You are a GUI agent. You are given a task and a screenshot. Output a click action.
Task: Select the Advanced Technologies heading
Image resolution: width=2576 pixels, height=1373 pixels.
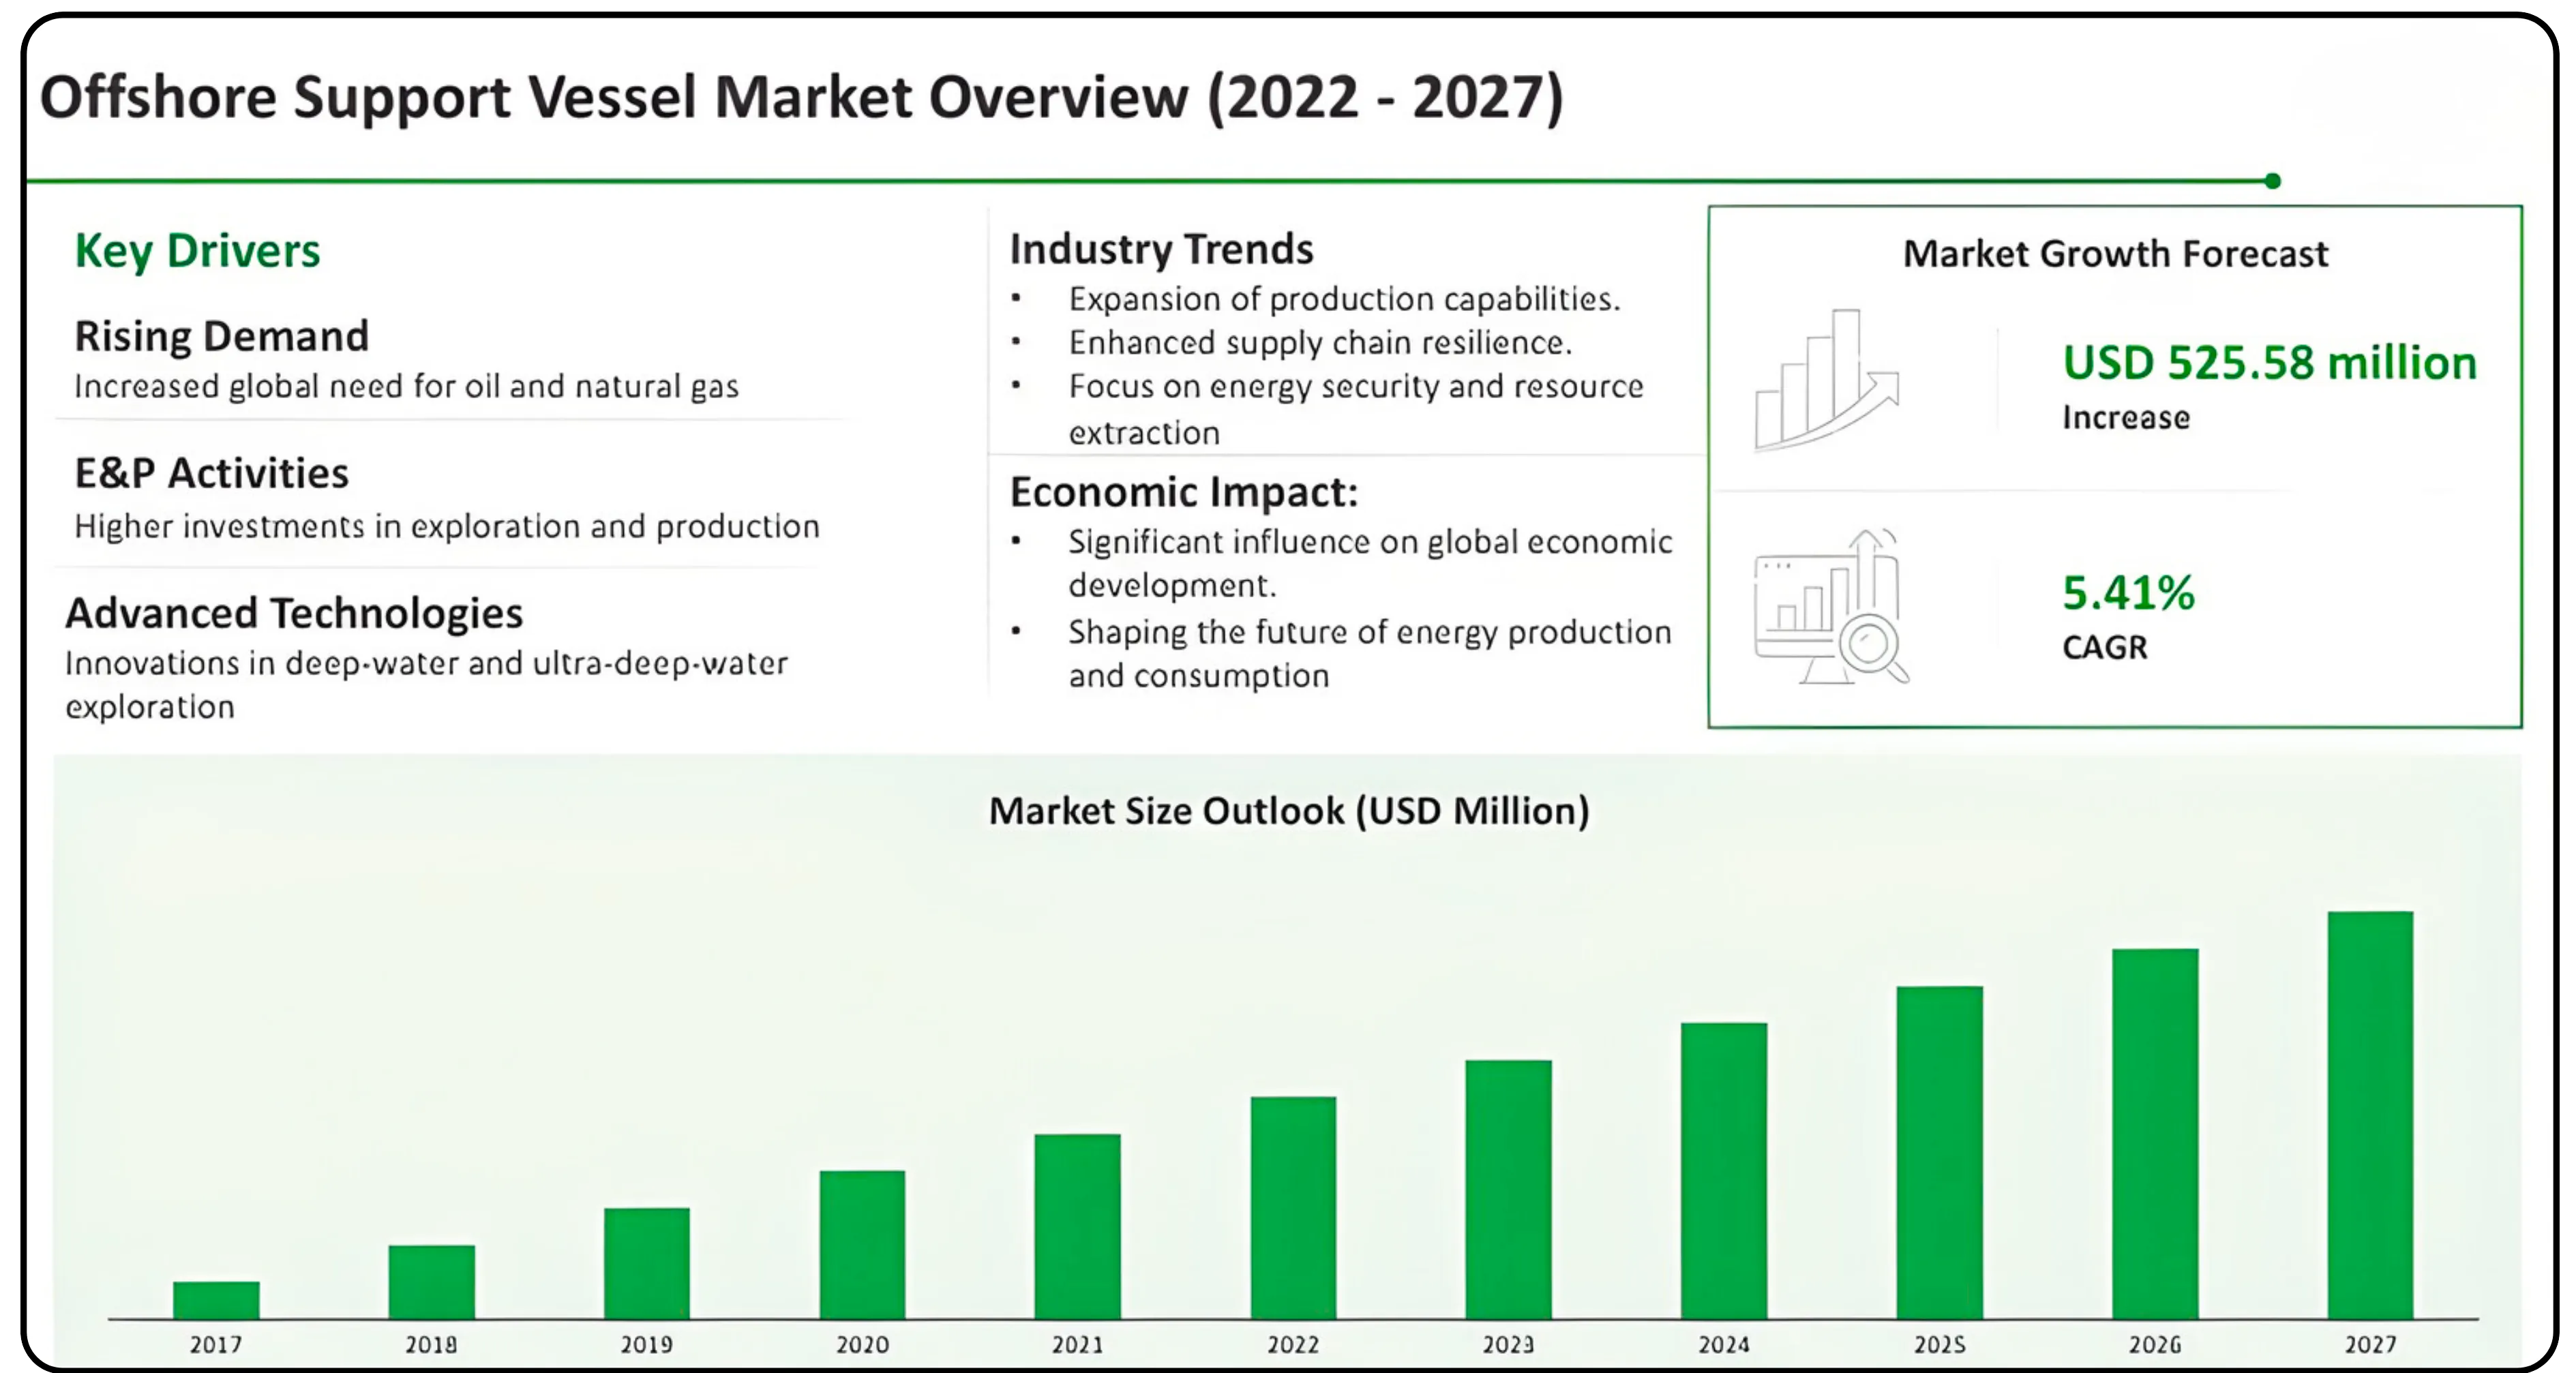pos(294,613)
